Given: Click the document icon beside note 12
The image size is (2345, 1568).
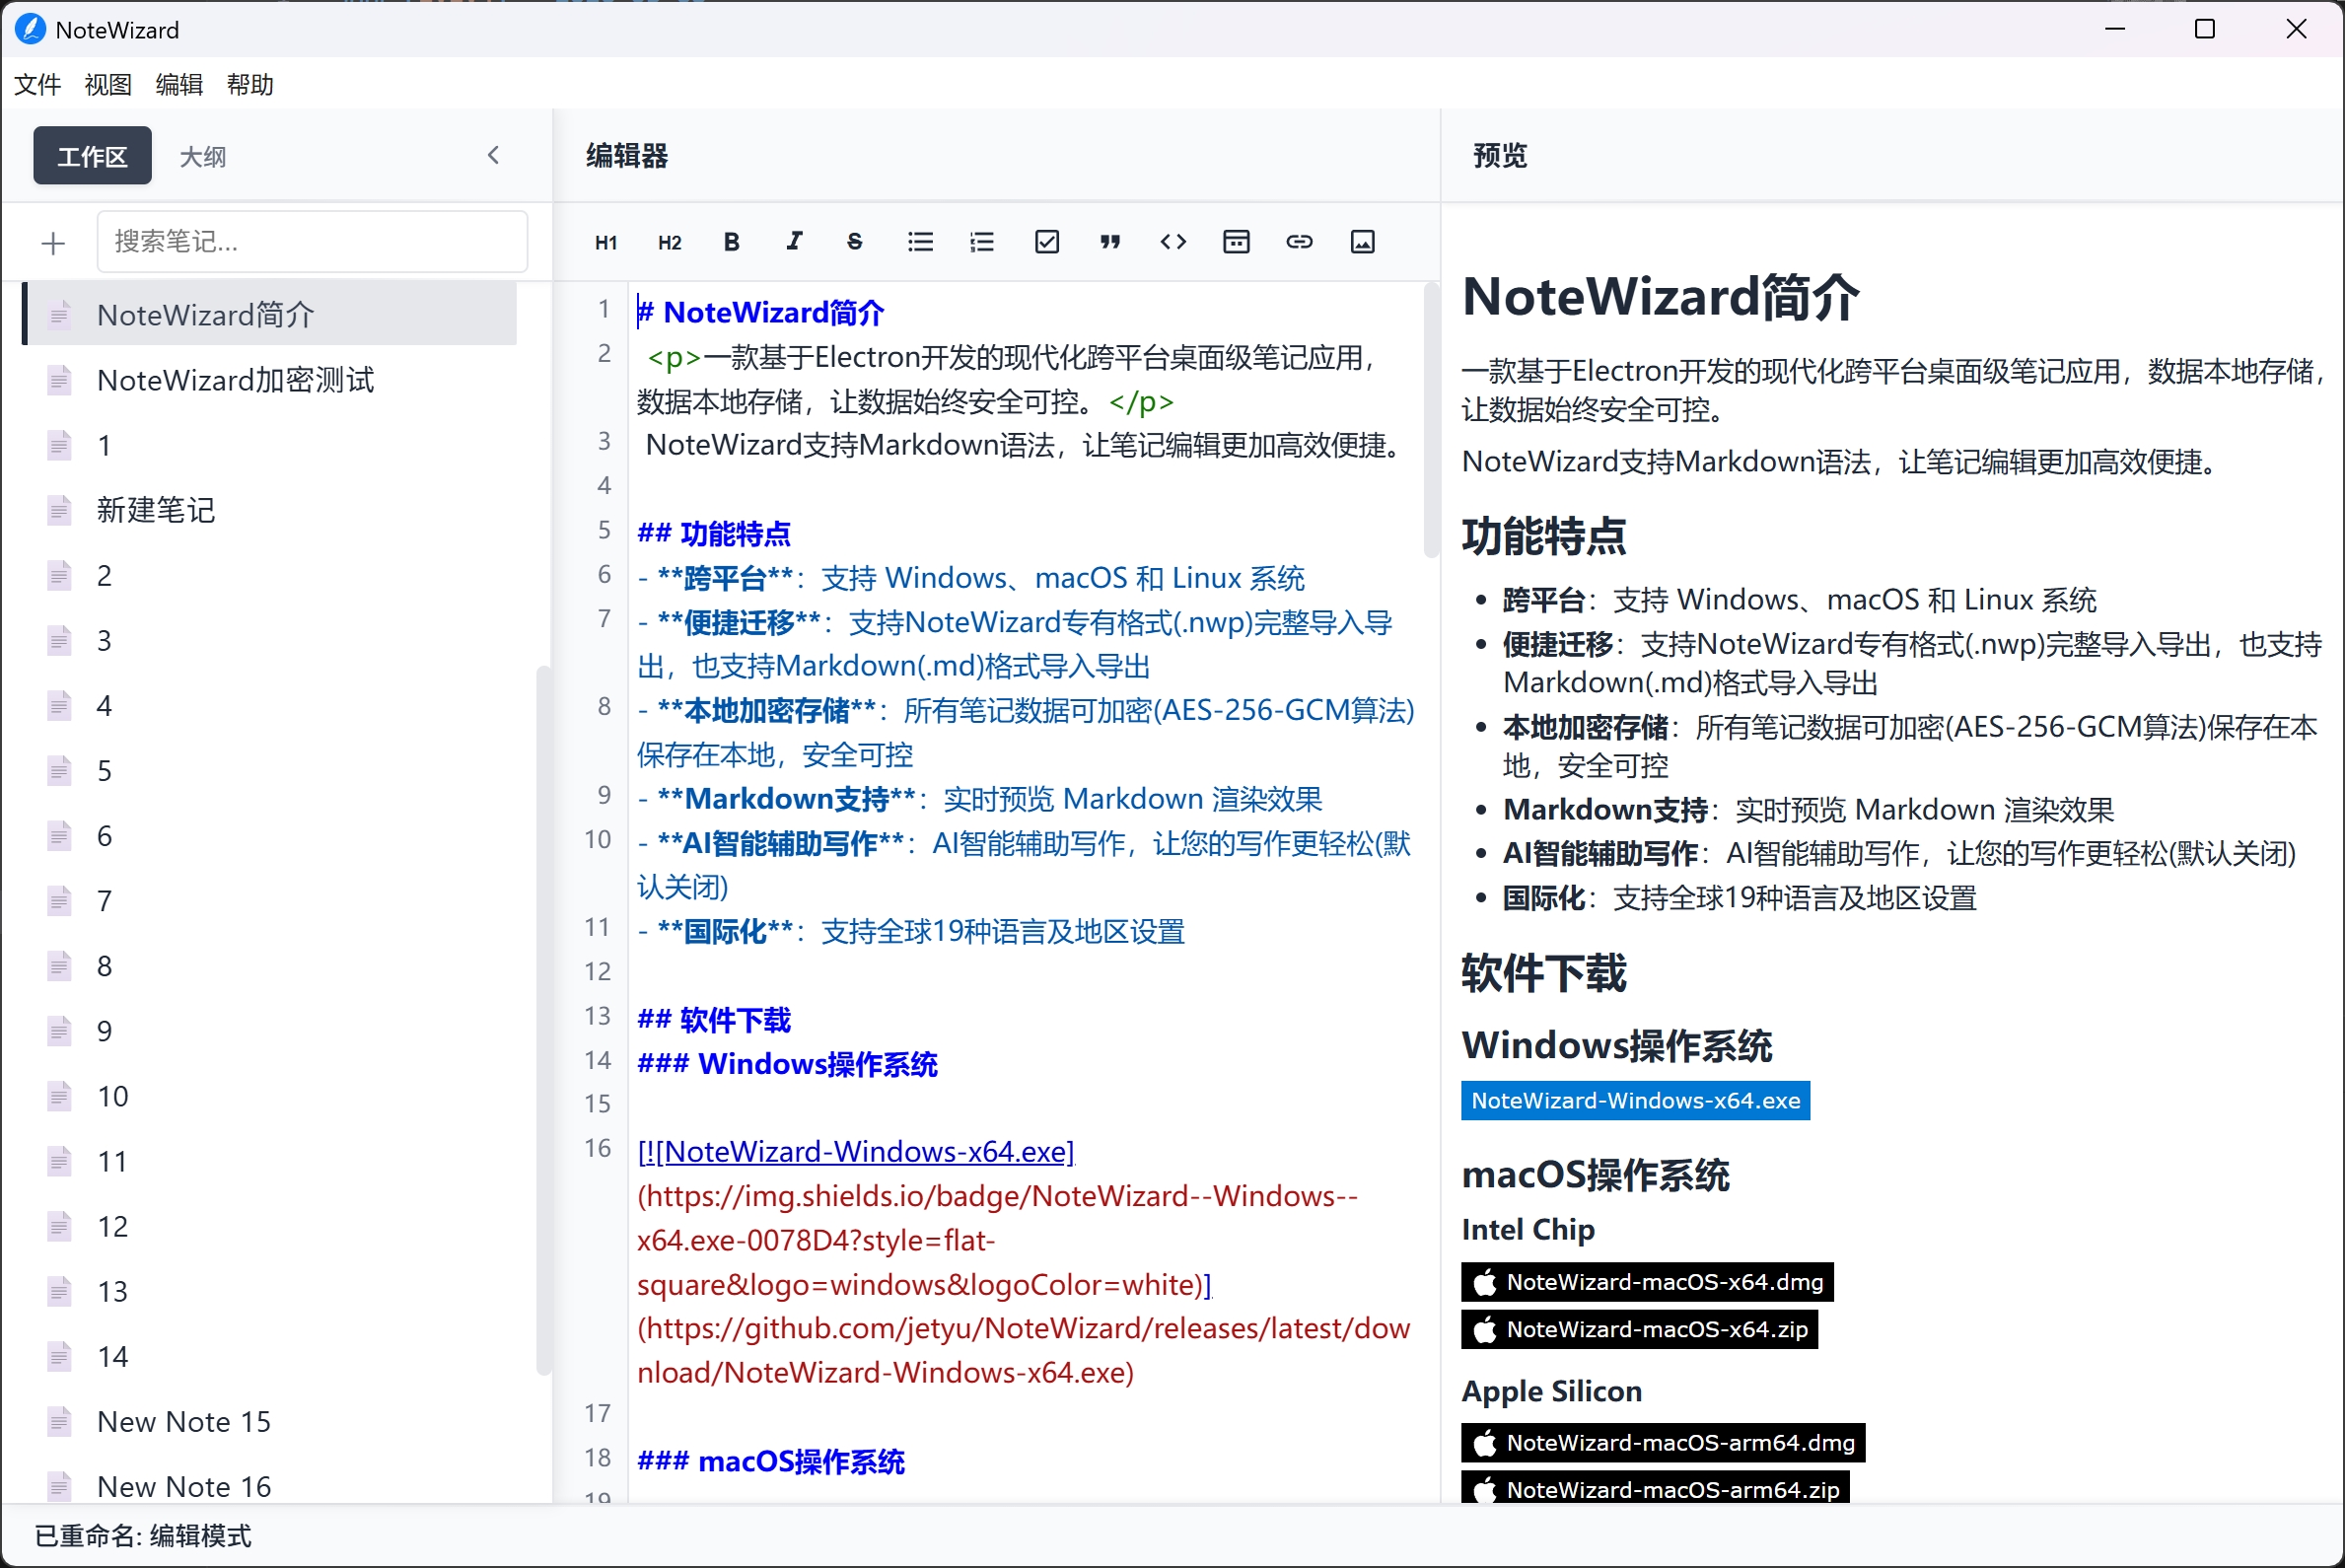Looking at the screenshot, I should pyautogui.click(x=60, y=1227).
